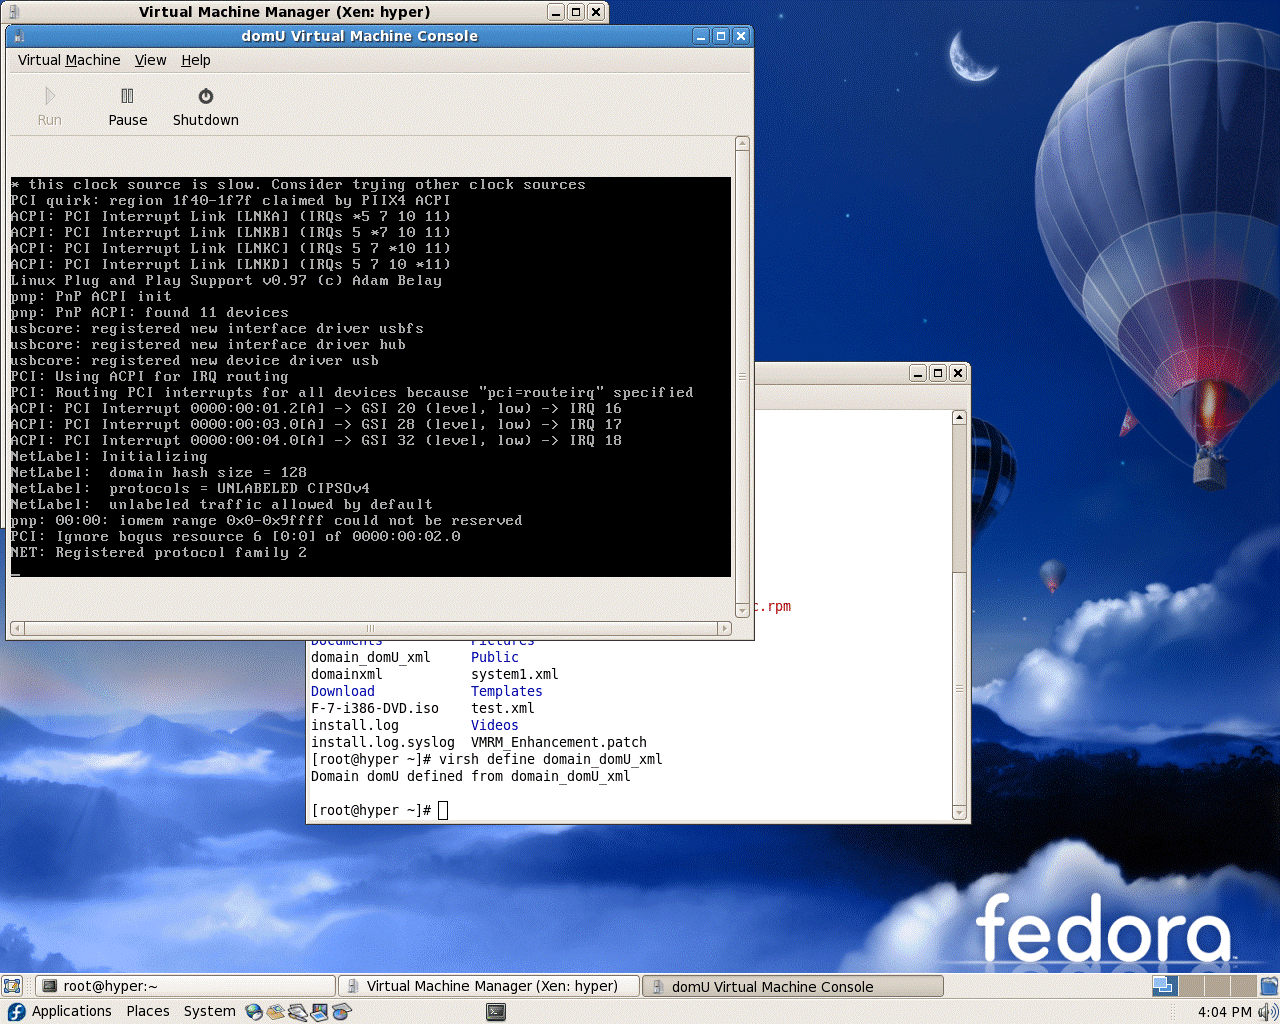Screen dimensions: 1280x1024
Task: Click the console horizontal scrollbar
Action: pos(370,628)
